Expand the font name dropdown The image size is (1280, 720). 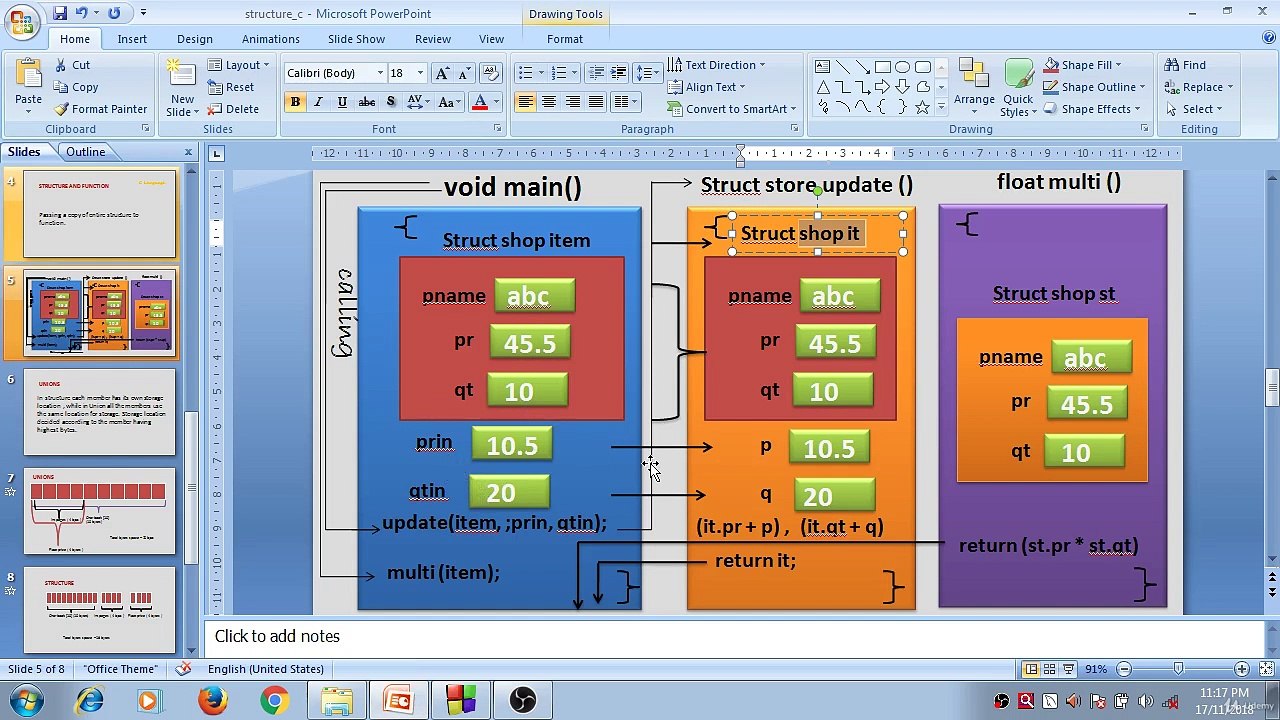coord(380,73)
